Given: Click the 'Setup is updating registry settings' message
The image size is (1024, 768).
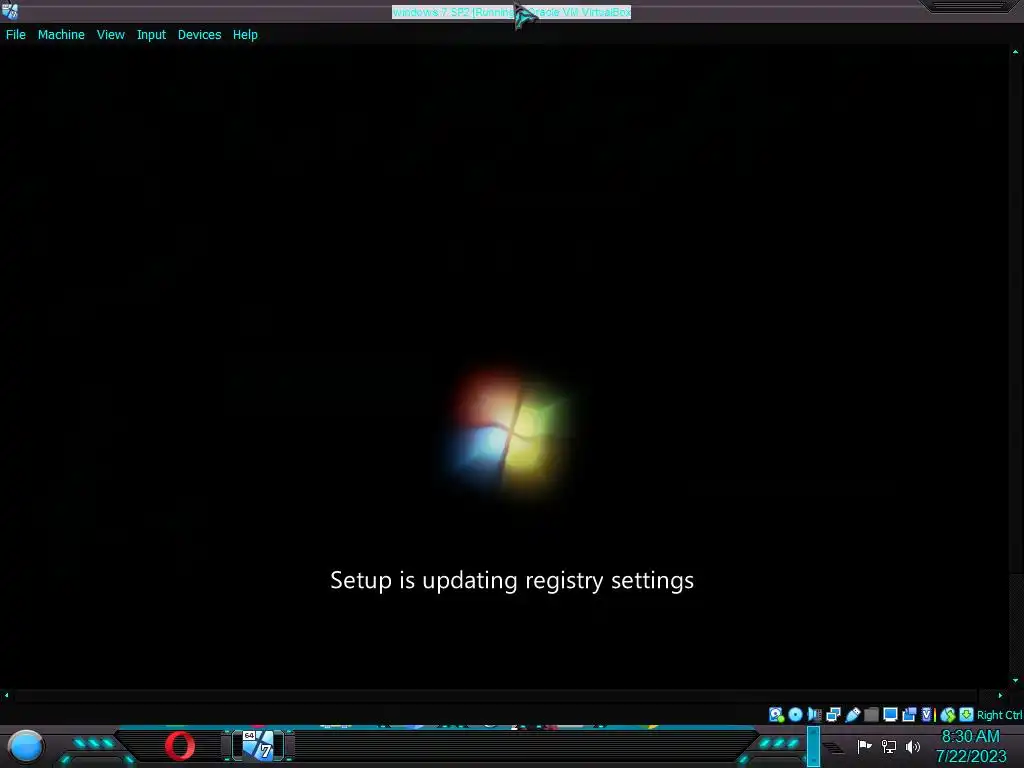Looking at the screenshot, I should pos(512,581).
